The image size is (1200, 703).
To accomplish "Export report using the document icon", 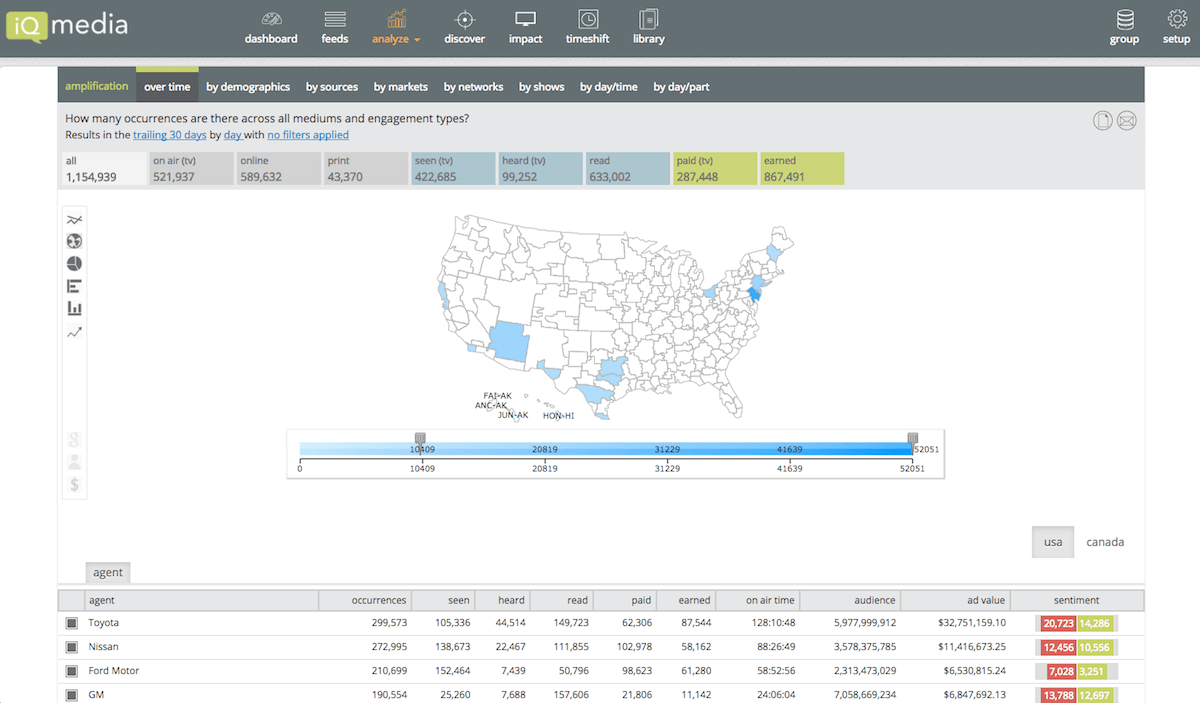I will click(1102, 121).
